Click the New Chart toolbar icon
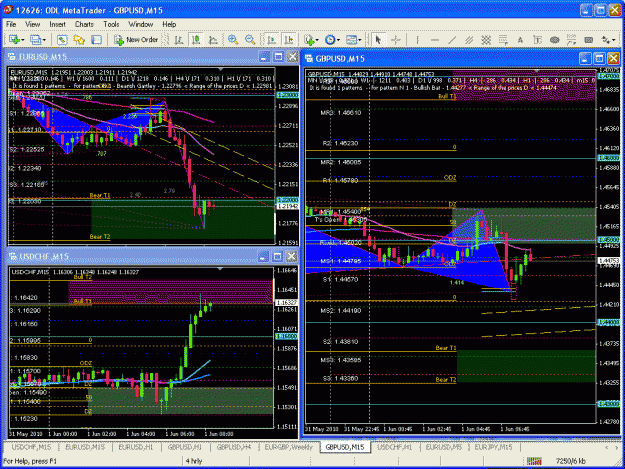625x469 pixels. (14, 39)
